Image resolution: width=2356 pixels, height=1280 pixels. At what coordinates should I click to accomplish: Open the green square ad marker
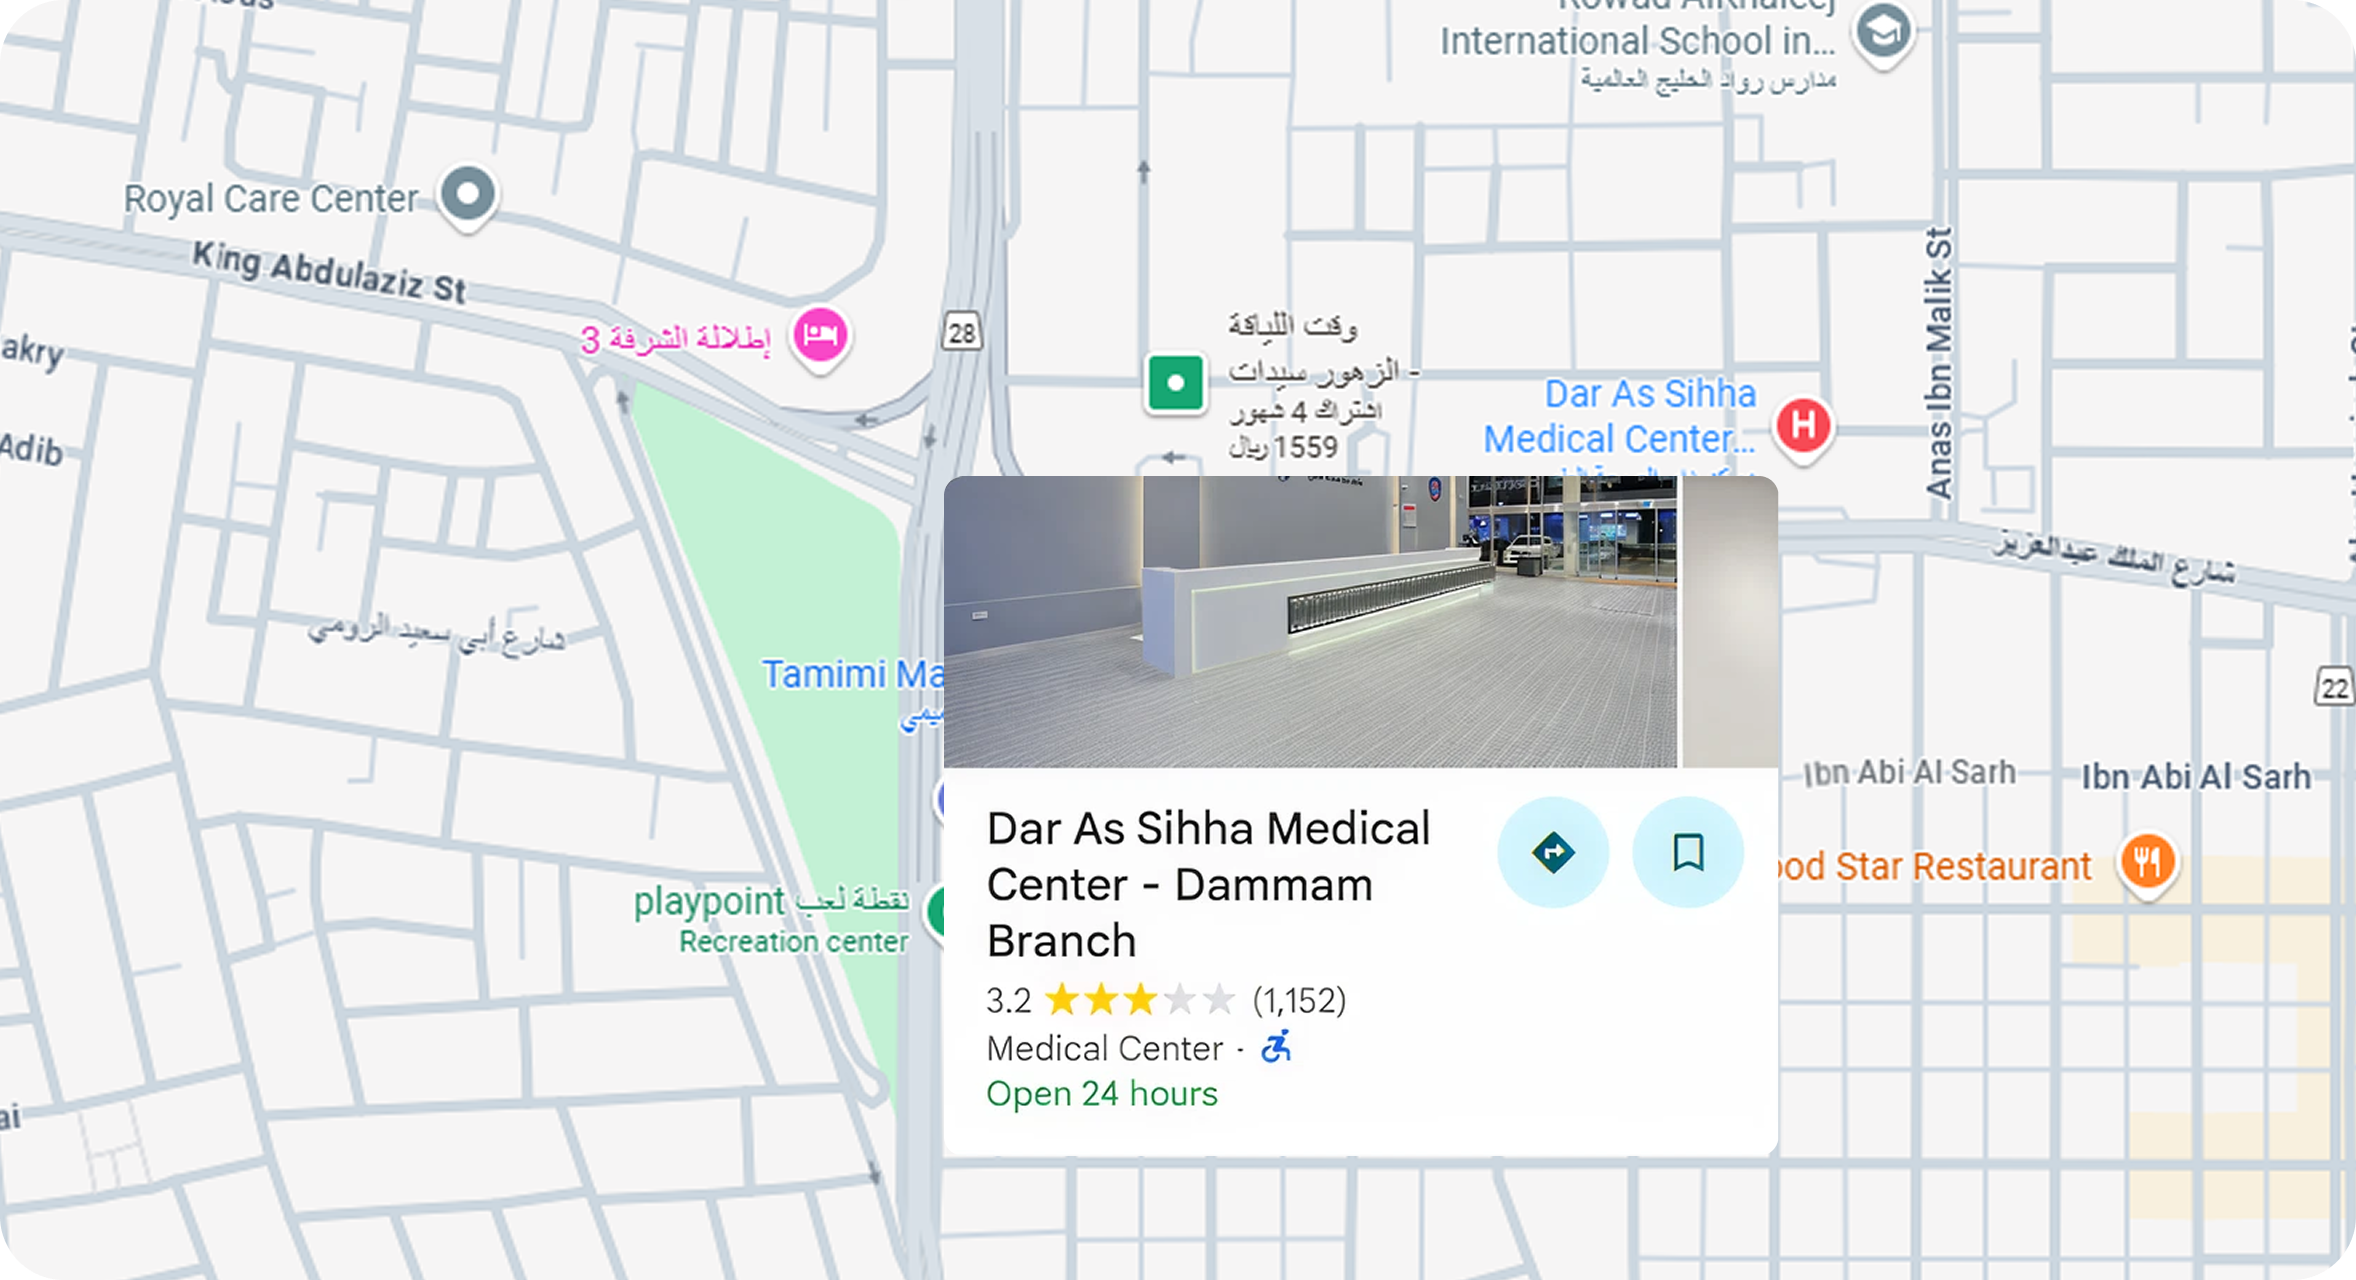coord(1175,382)
